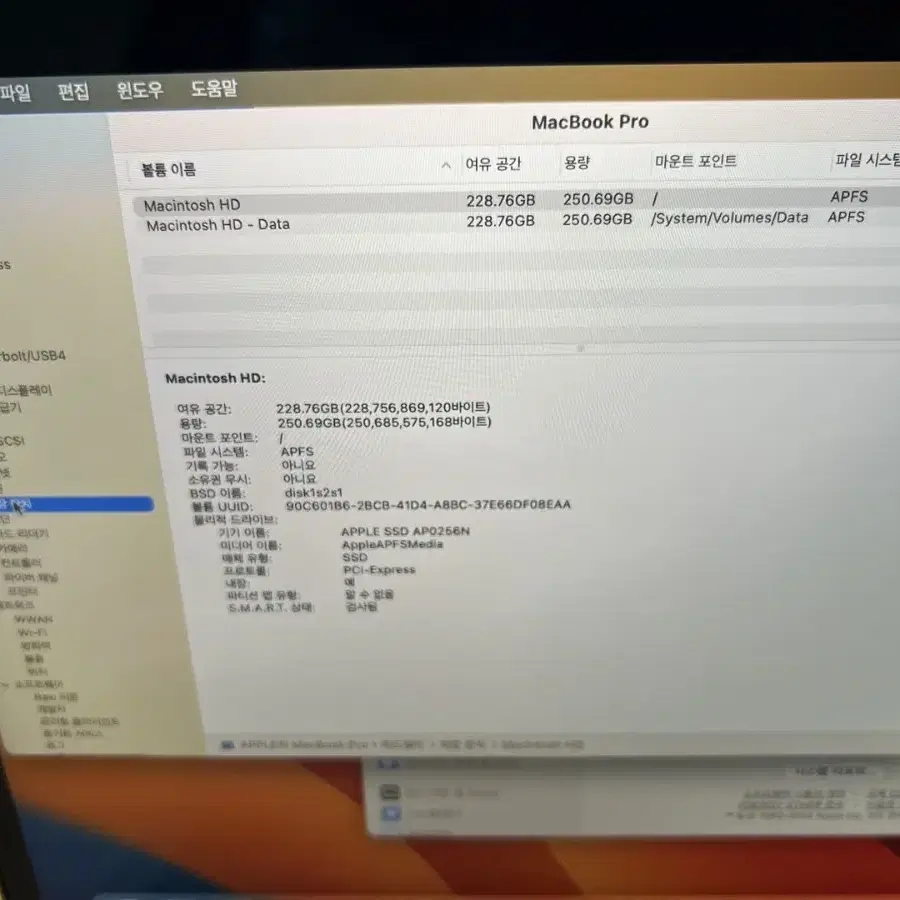Sort by the 여유 공간 column header
This screenshot has height=900, width=900.
[493, 164]
